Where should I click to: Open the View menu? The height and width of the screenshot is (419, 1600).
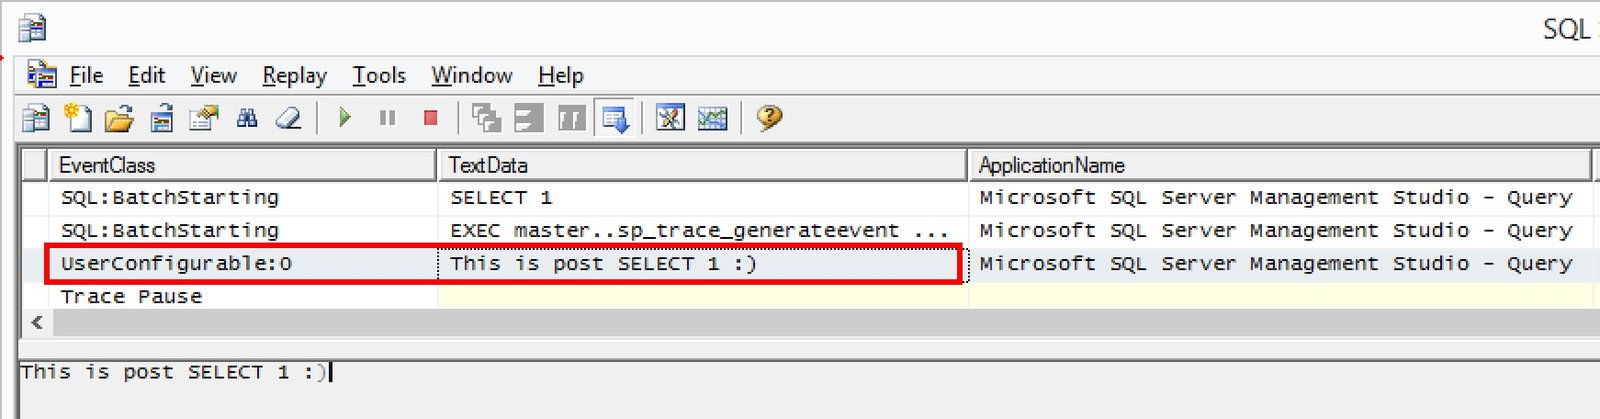point(213,75)
